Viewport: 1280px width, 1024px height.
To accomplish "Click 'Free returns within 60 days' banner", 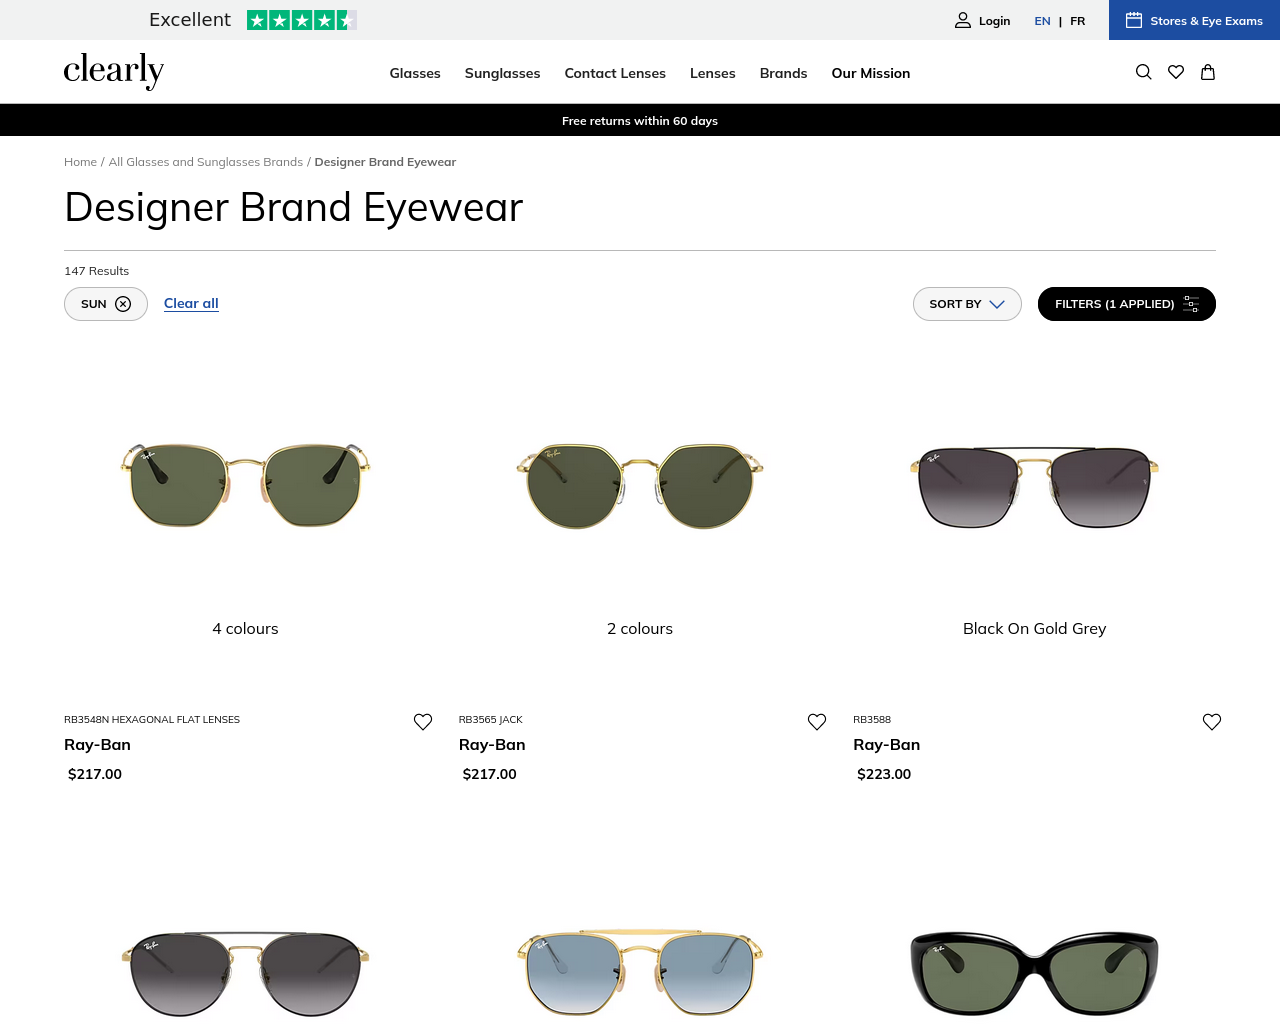I will point(640,121).
